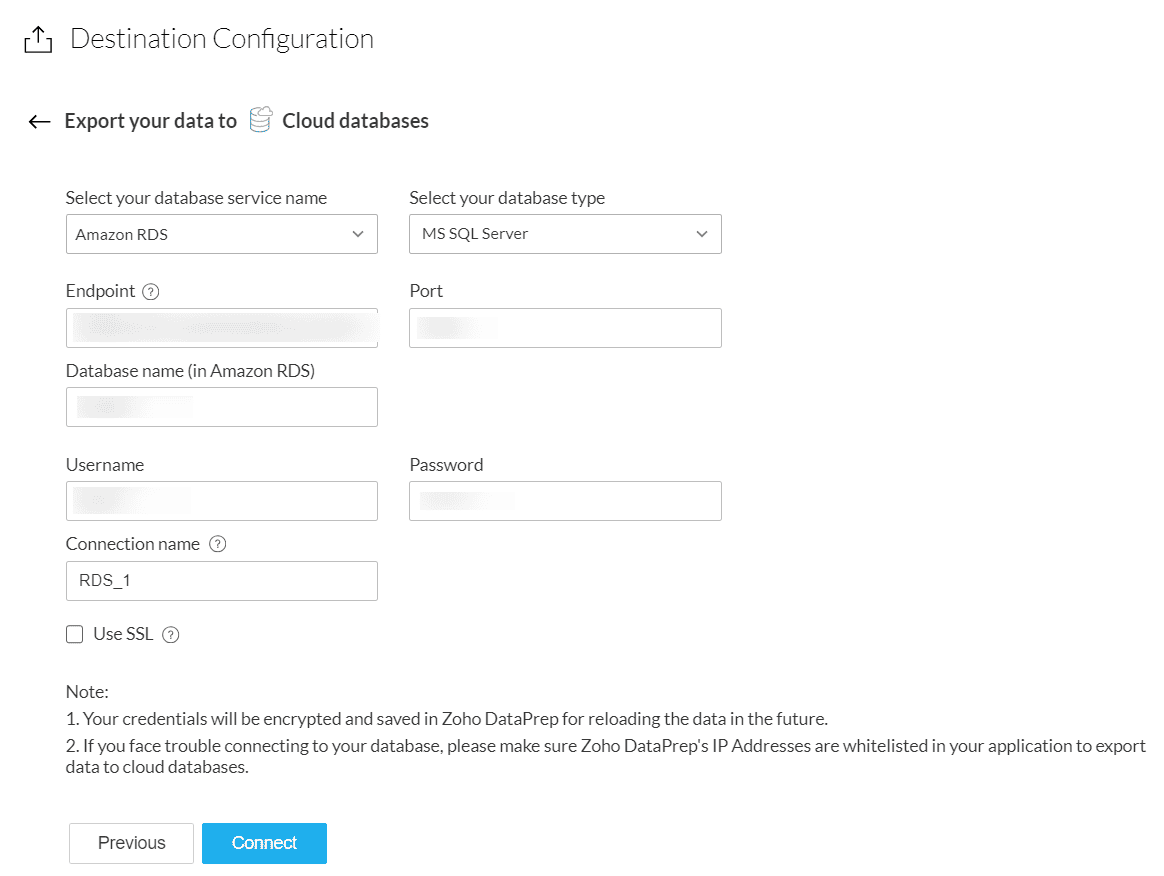This screenshot has width=1164, height=876.
Task: Show help for the Endpoint field
Action: click(151, 292)
